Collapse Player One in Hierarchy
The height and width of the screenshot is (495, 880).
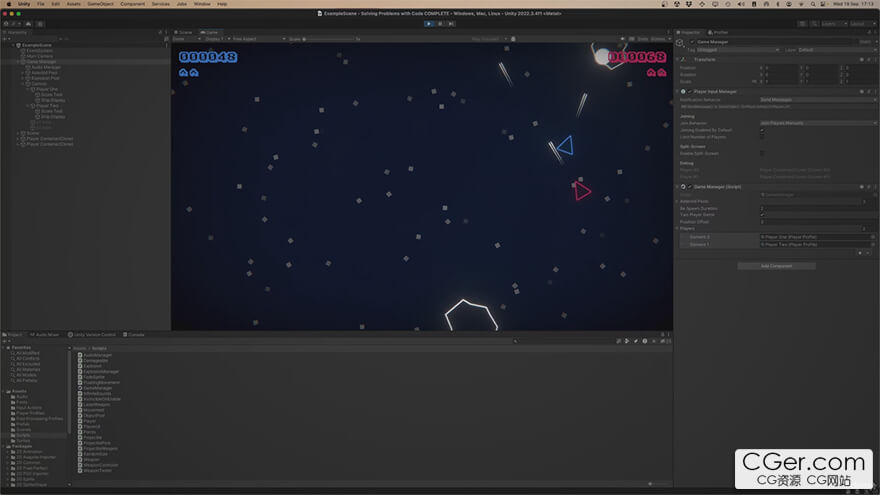point(28,89)
